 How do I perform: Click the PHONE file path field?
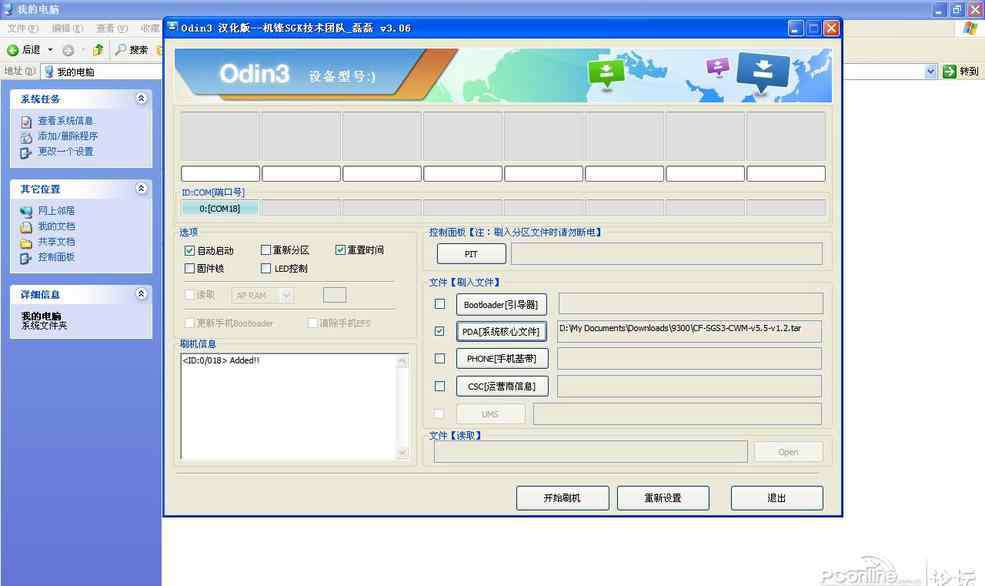click(689, 359)
